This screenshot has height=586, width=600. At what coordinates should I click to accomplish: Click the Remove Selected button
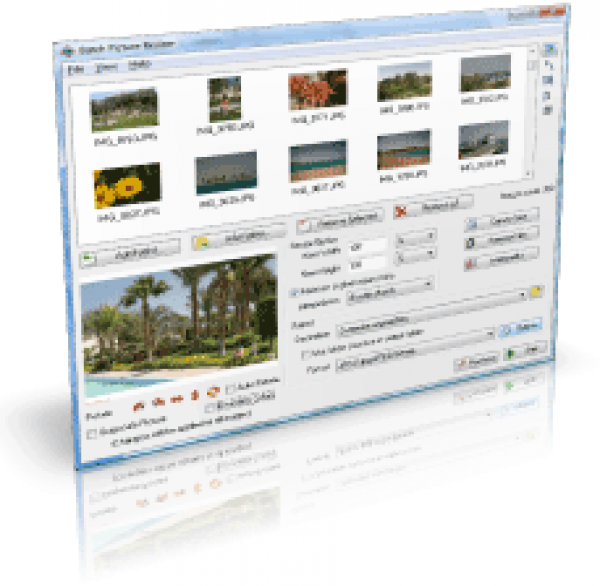click(x=340, y=221)
